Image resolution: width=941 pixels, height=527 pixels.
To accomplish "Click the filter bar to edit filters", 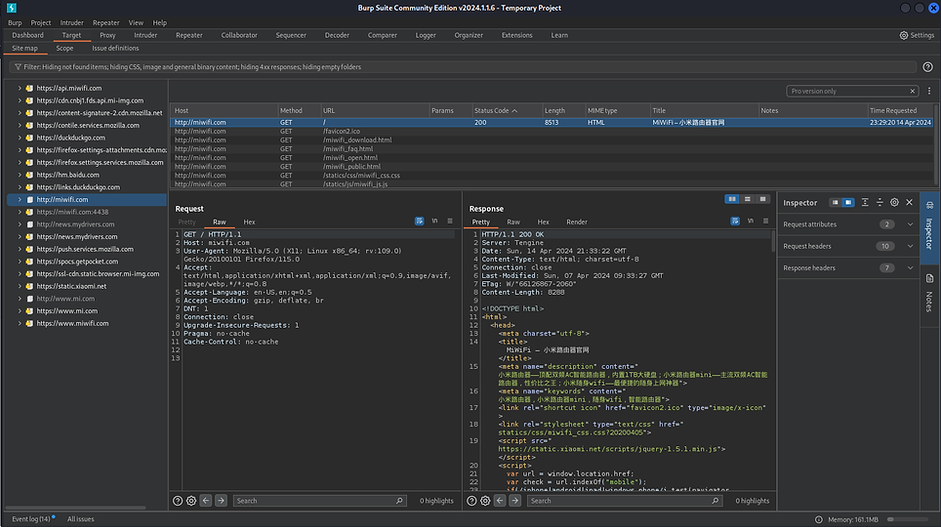I will (462, 67).
